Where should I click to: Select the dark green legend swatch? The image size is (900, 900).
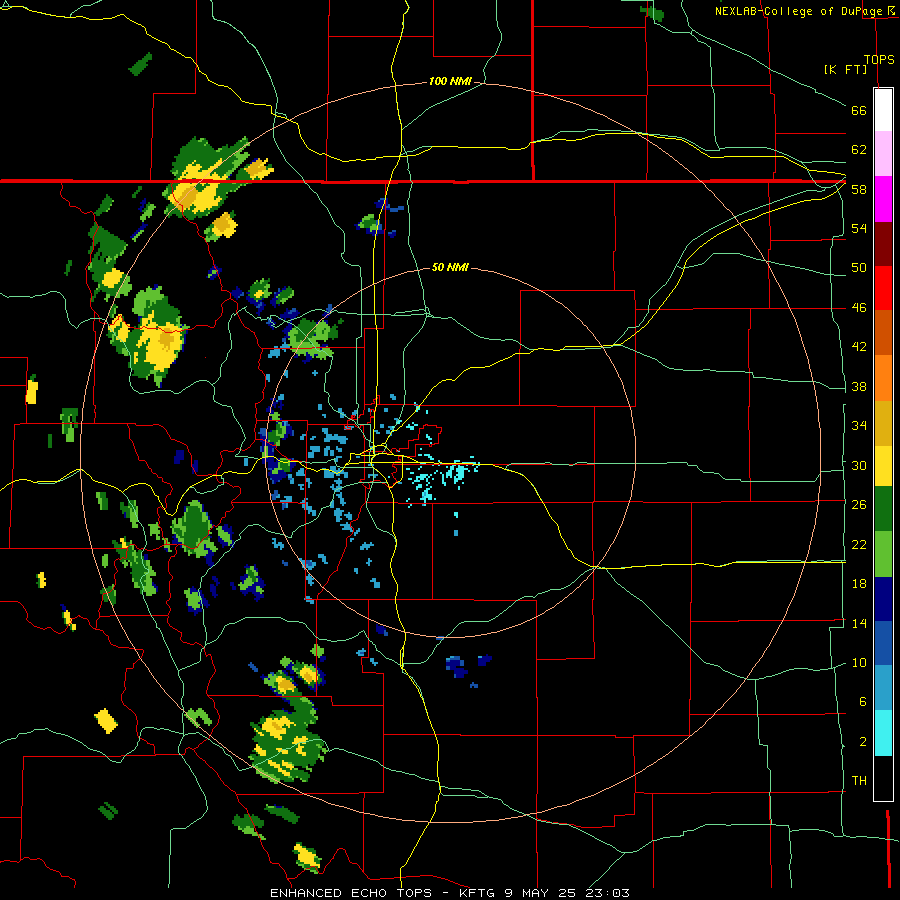tap(883, 509)
